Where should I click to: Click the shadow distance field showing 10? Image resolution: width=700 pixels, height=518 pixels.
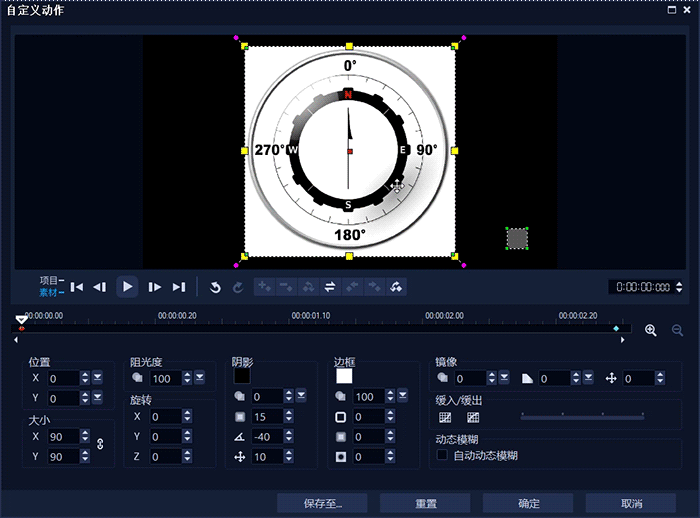point(267,456)
